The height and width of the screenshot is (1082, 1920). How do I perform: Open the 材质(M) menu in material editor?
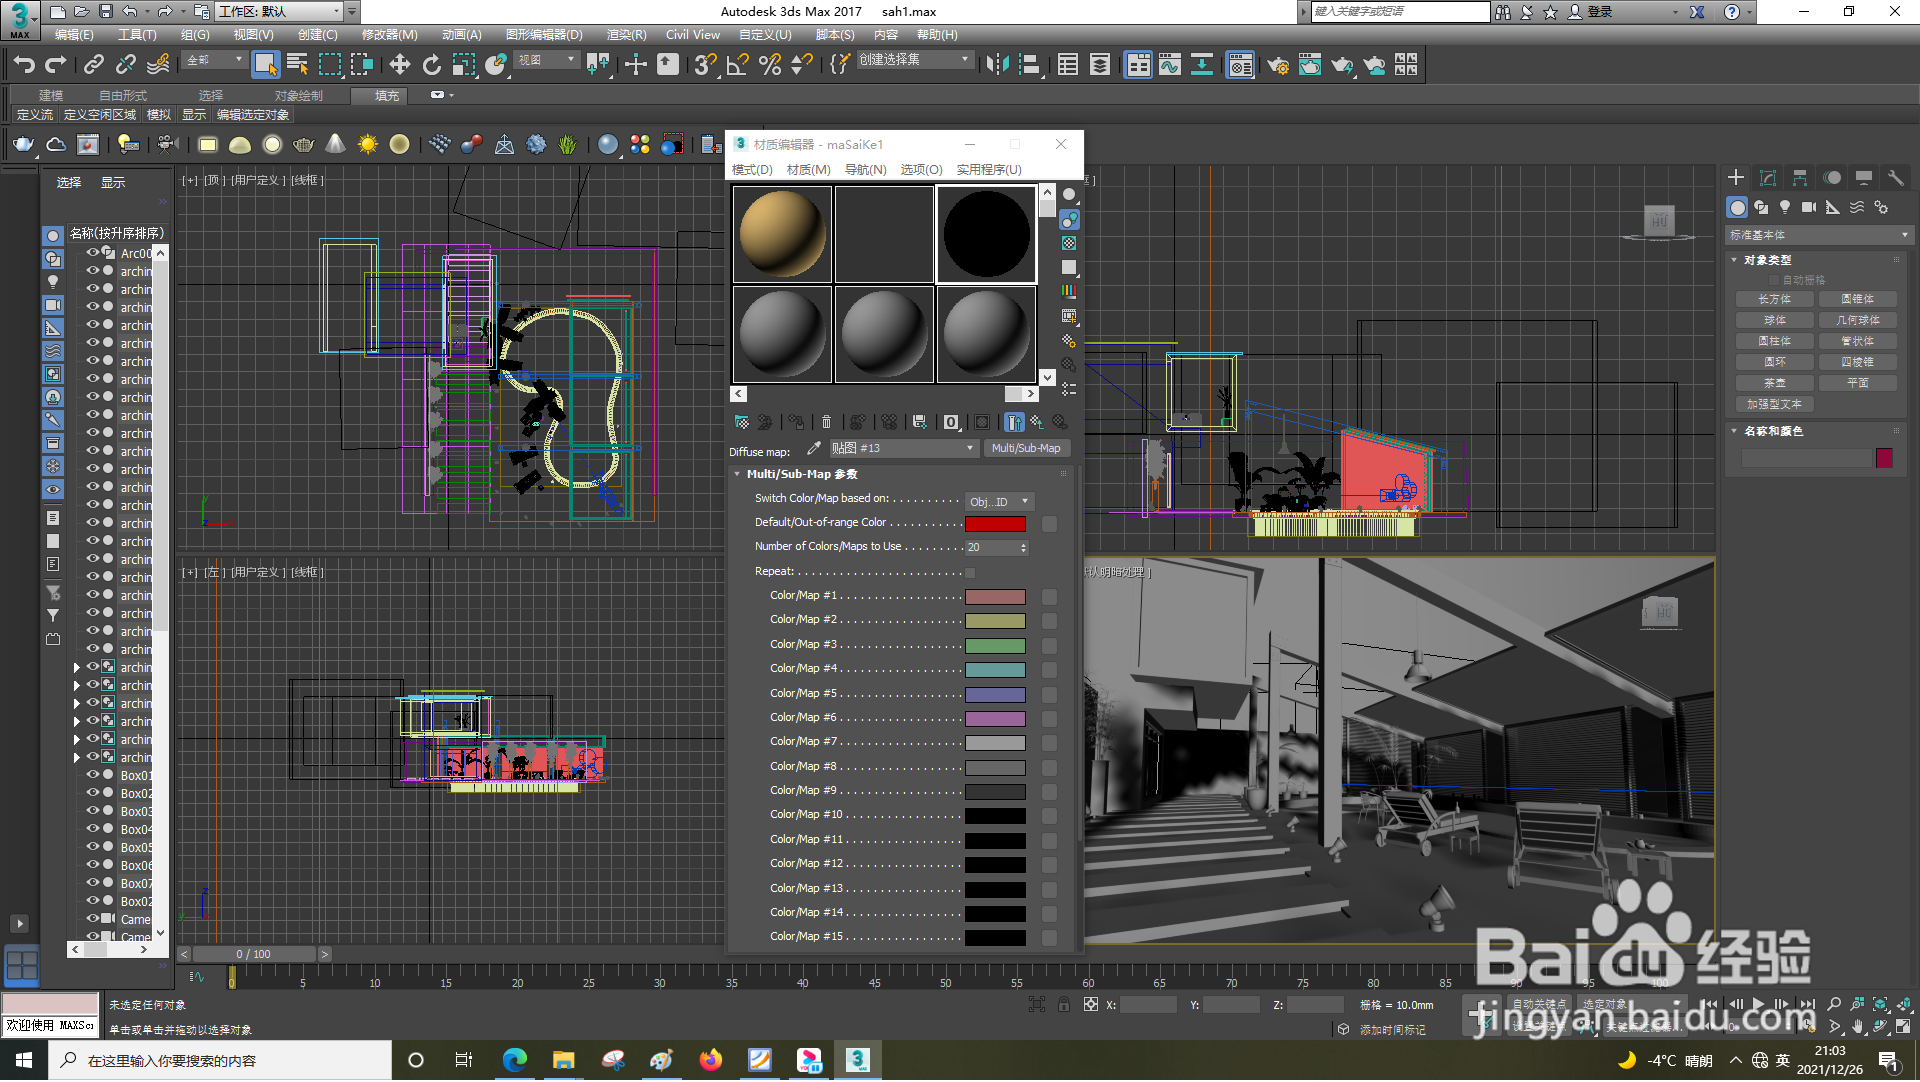808,170
